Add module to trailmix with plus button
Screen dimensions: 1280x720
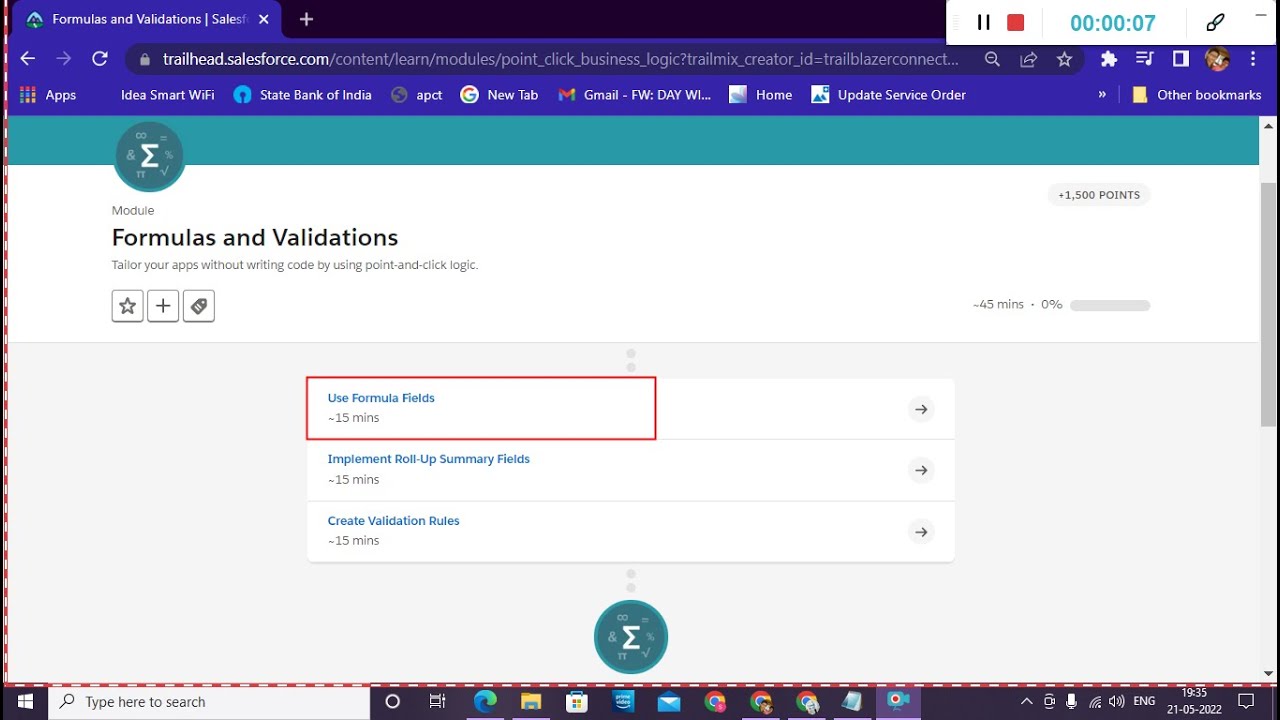click(163, 306)
